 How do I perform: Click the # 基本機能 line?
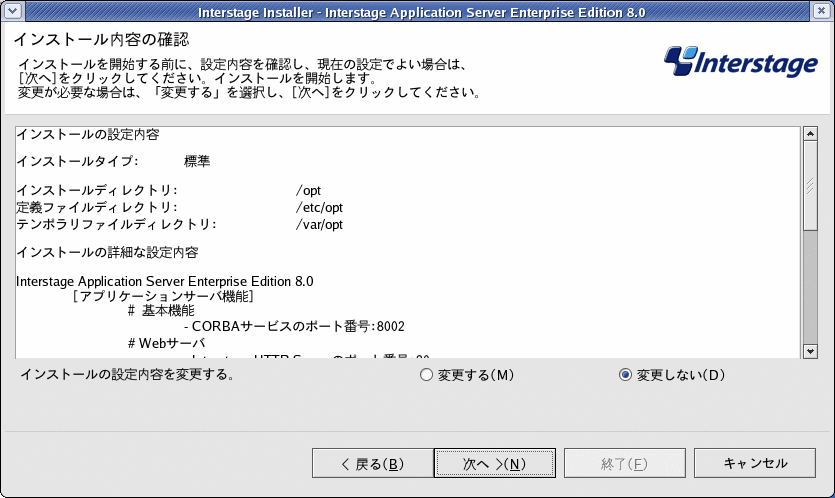click(161, 311)
